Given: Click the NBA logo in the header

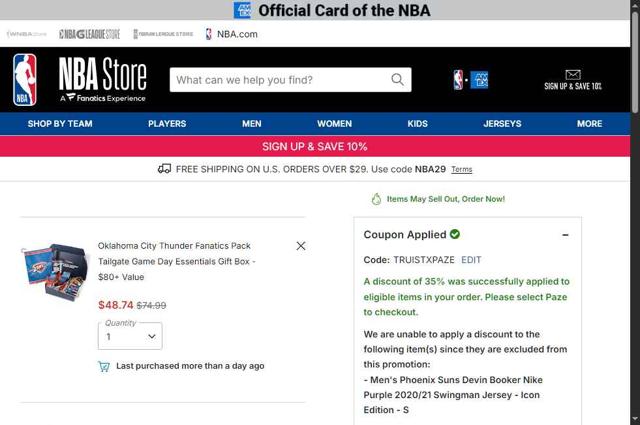Looking at the screenshot, I should tap(24, 80).
